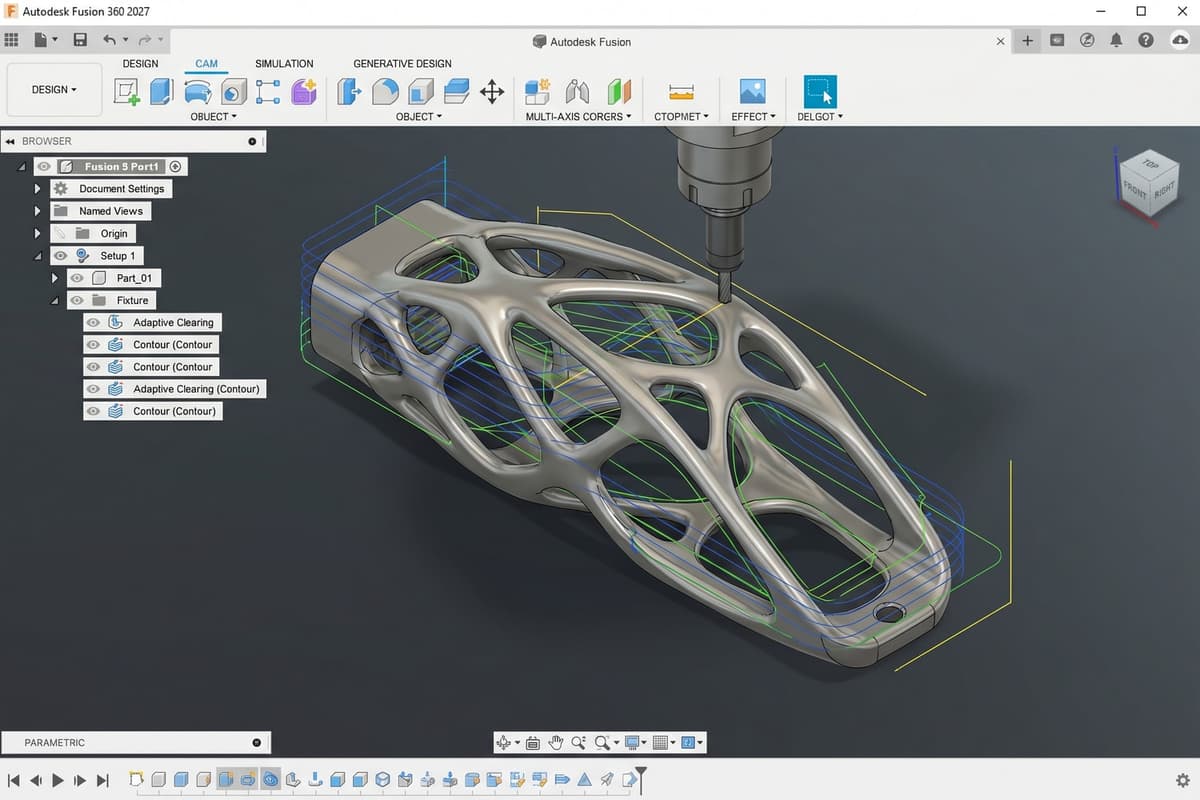1200x800 pixels.
Task: Collapse the Fixture folder arrow
Action: pyautogui.click(x=54, y=300)
